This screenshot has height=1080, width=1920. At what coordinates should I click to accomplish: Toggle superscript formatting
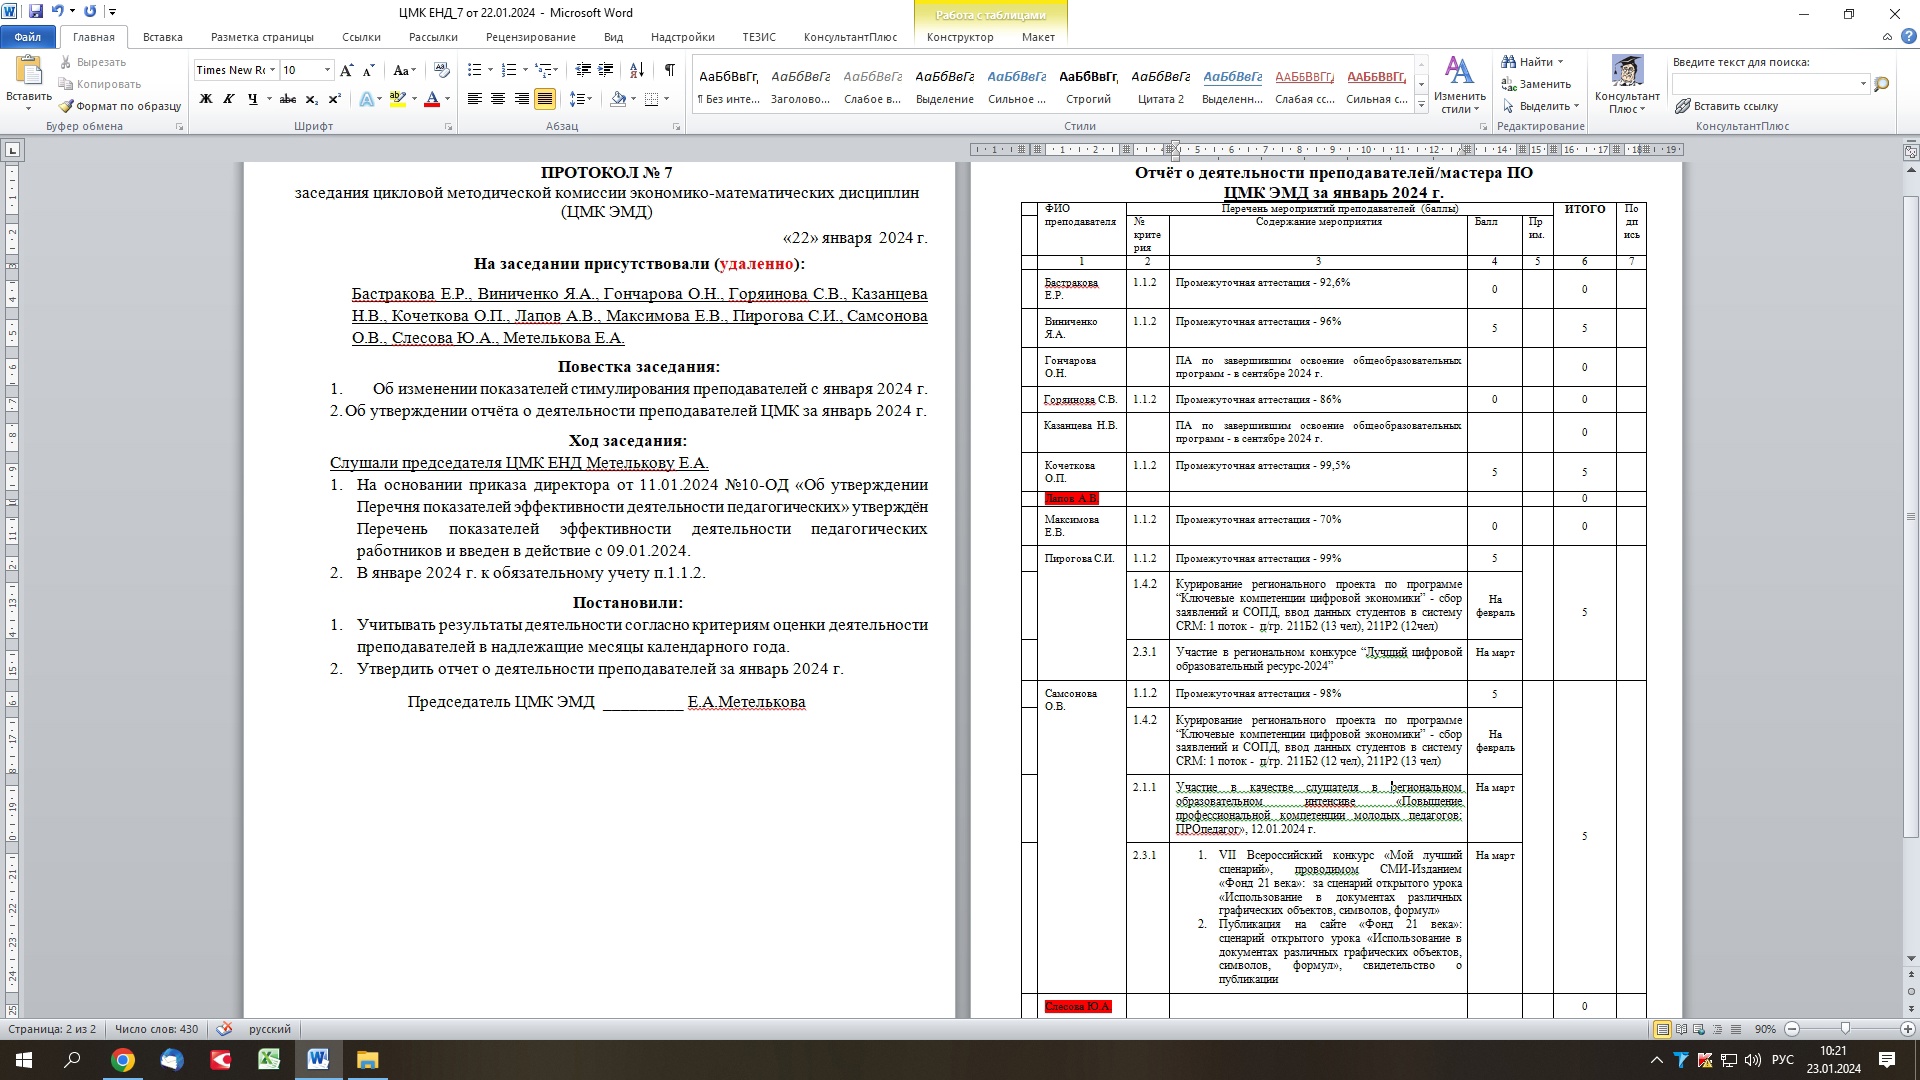click(334, 99)
